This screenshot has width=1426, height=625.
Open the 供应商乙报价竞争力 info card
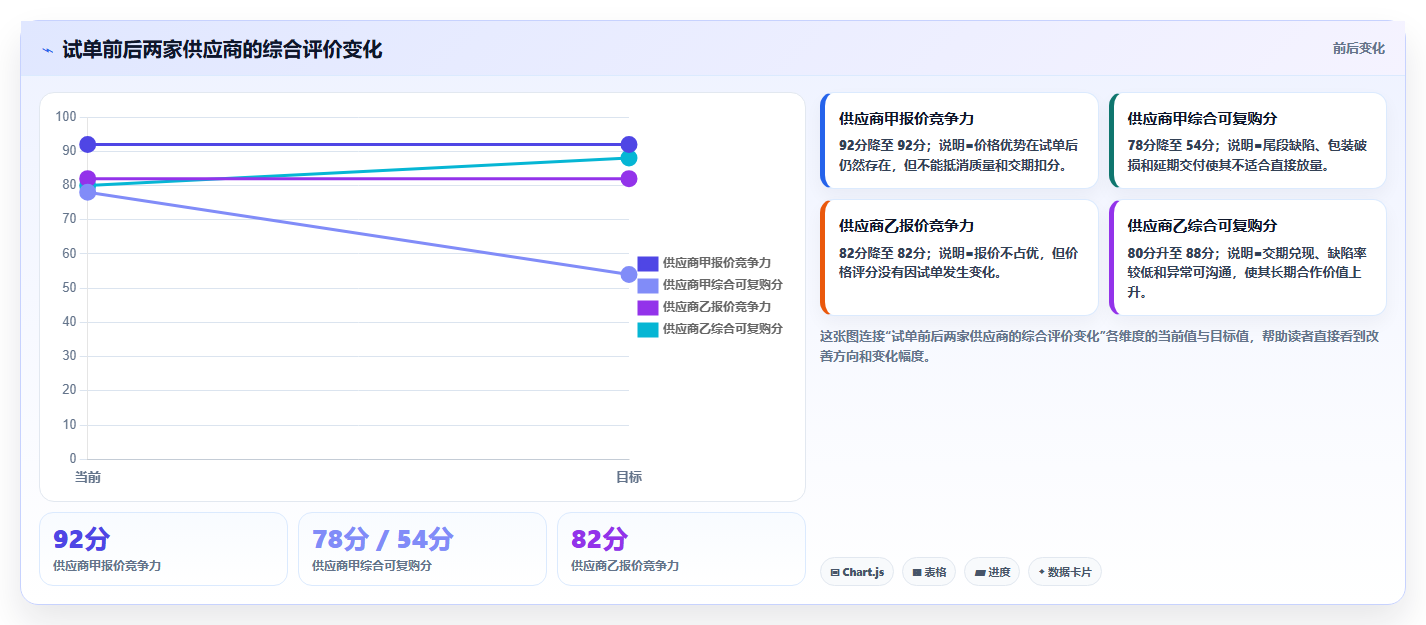959,258
